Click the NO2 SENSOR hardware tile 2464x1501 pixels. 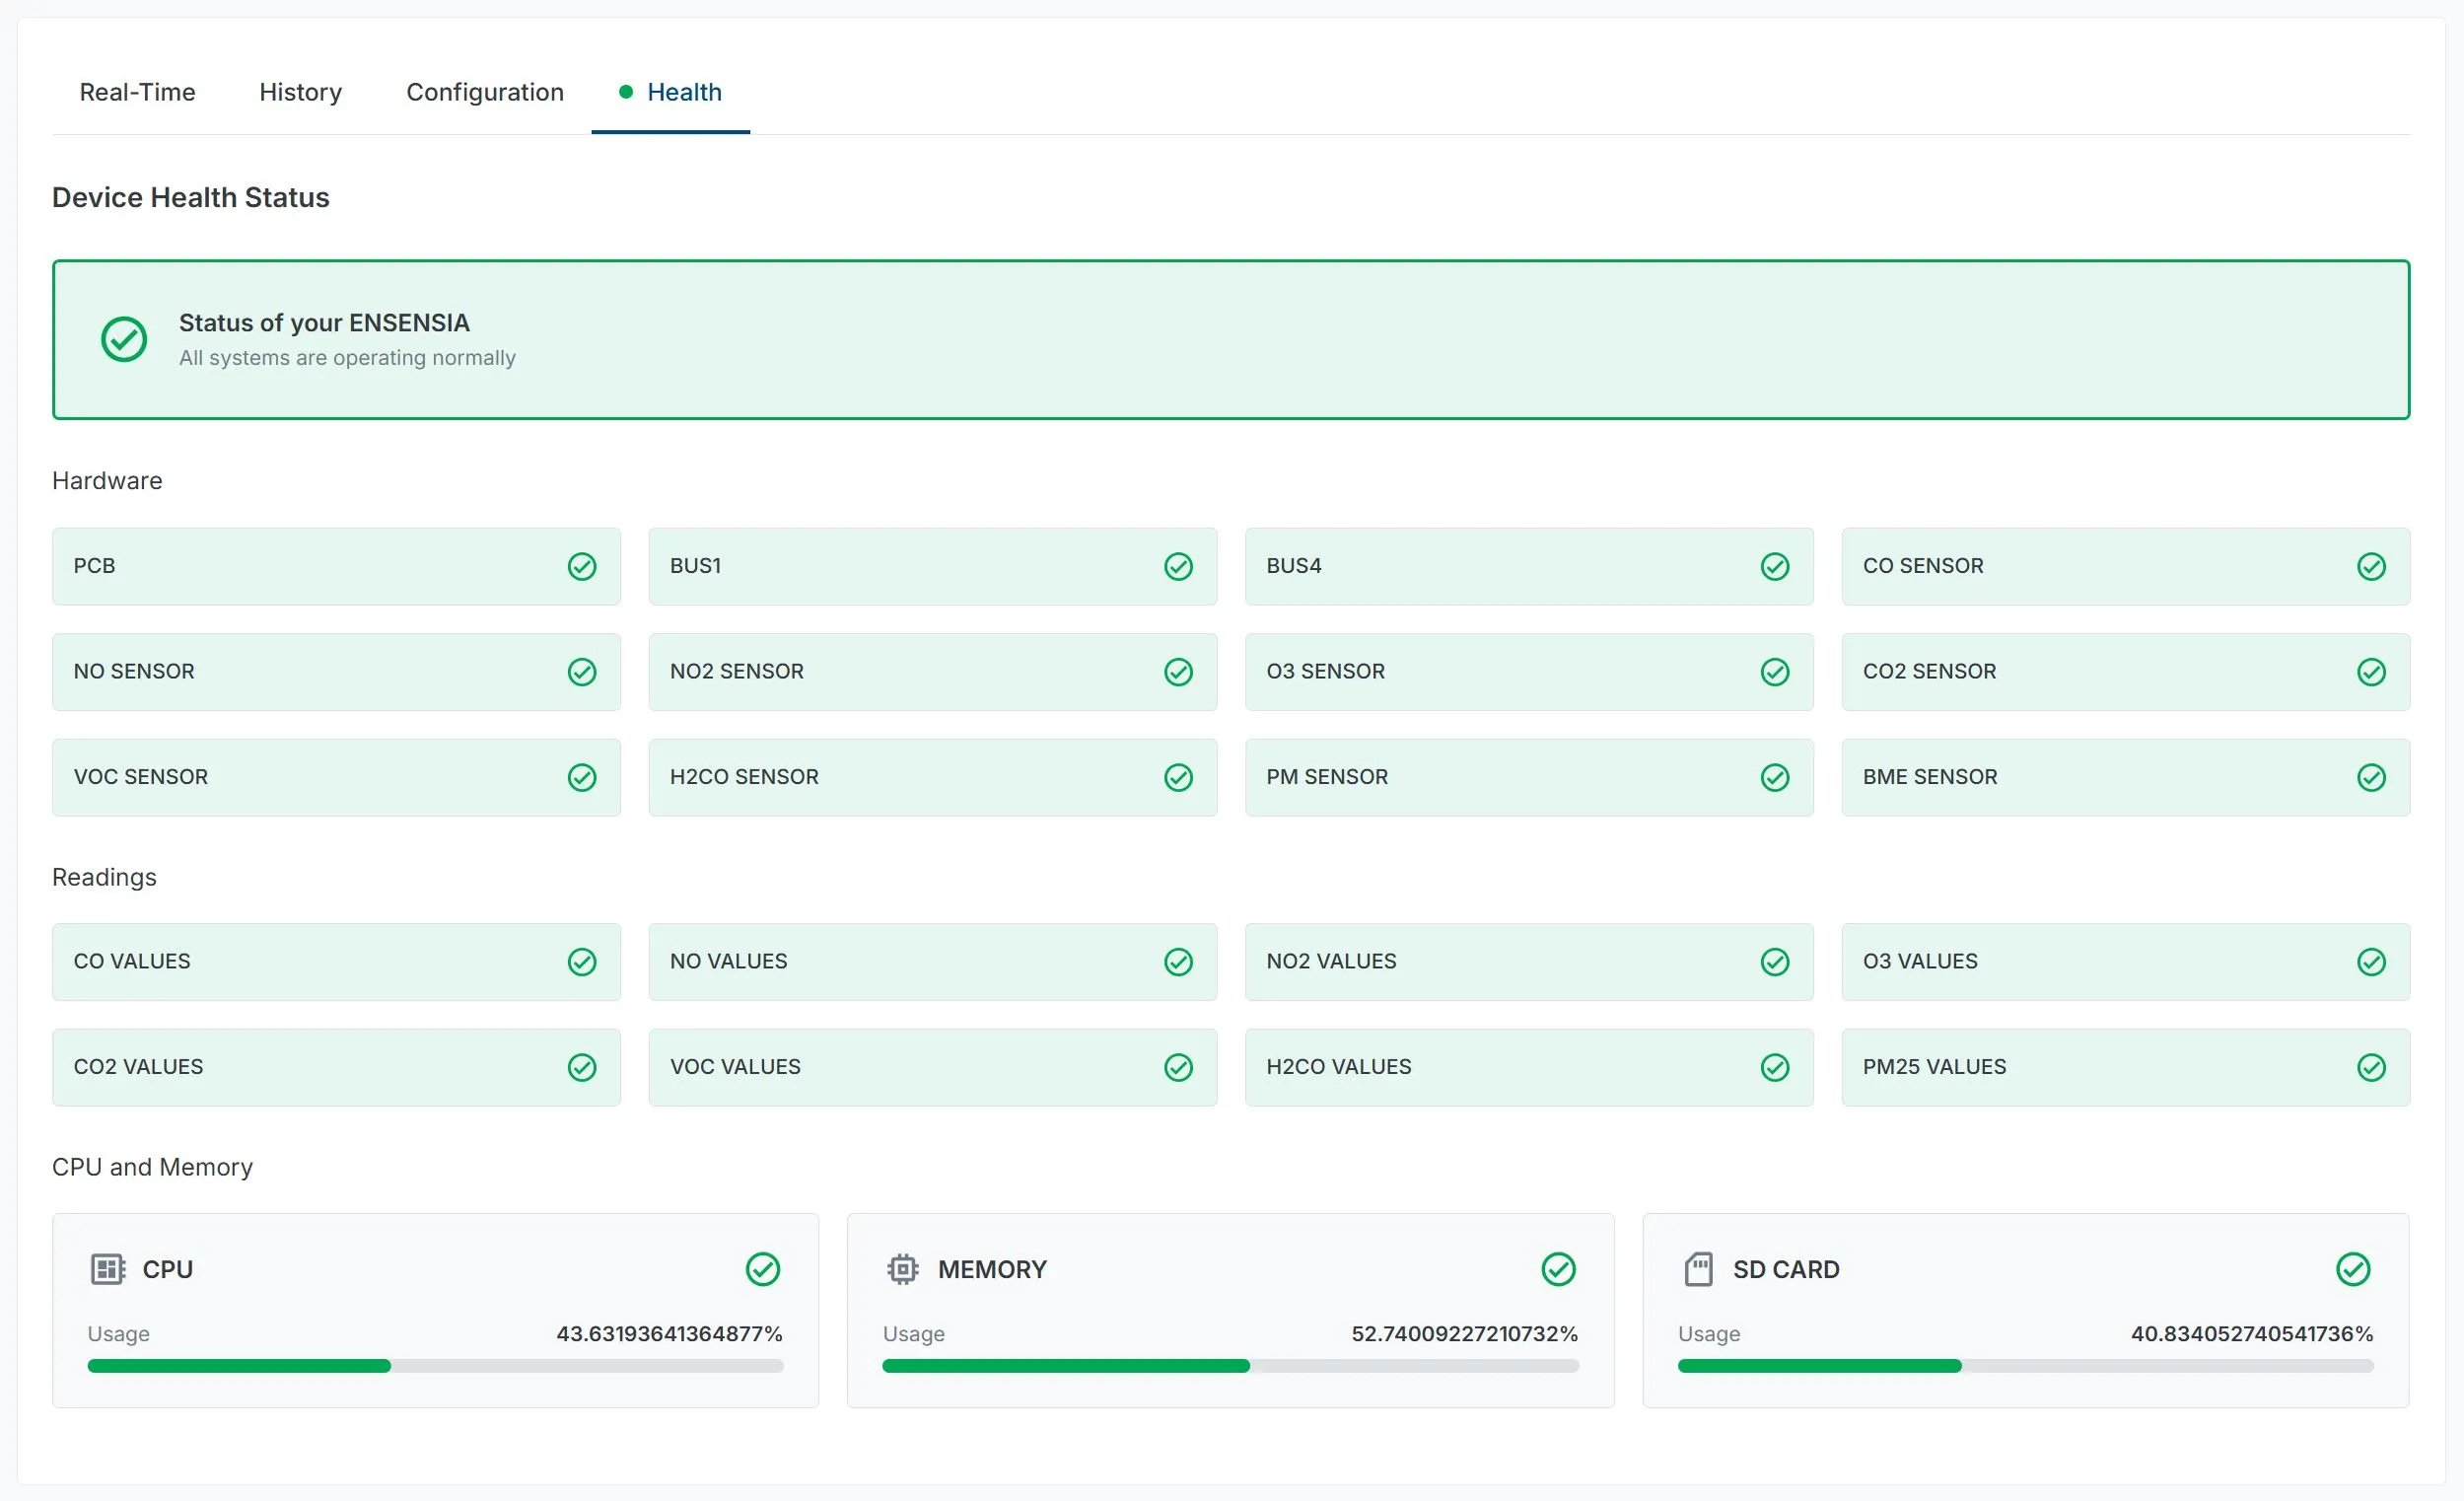pos(932,672)
